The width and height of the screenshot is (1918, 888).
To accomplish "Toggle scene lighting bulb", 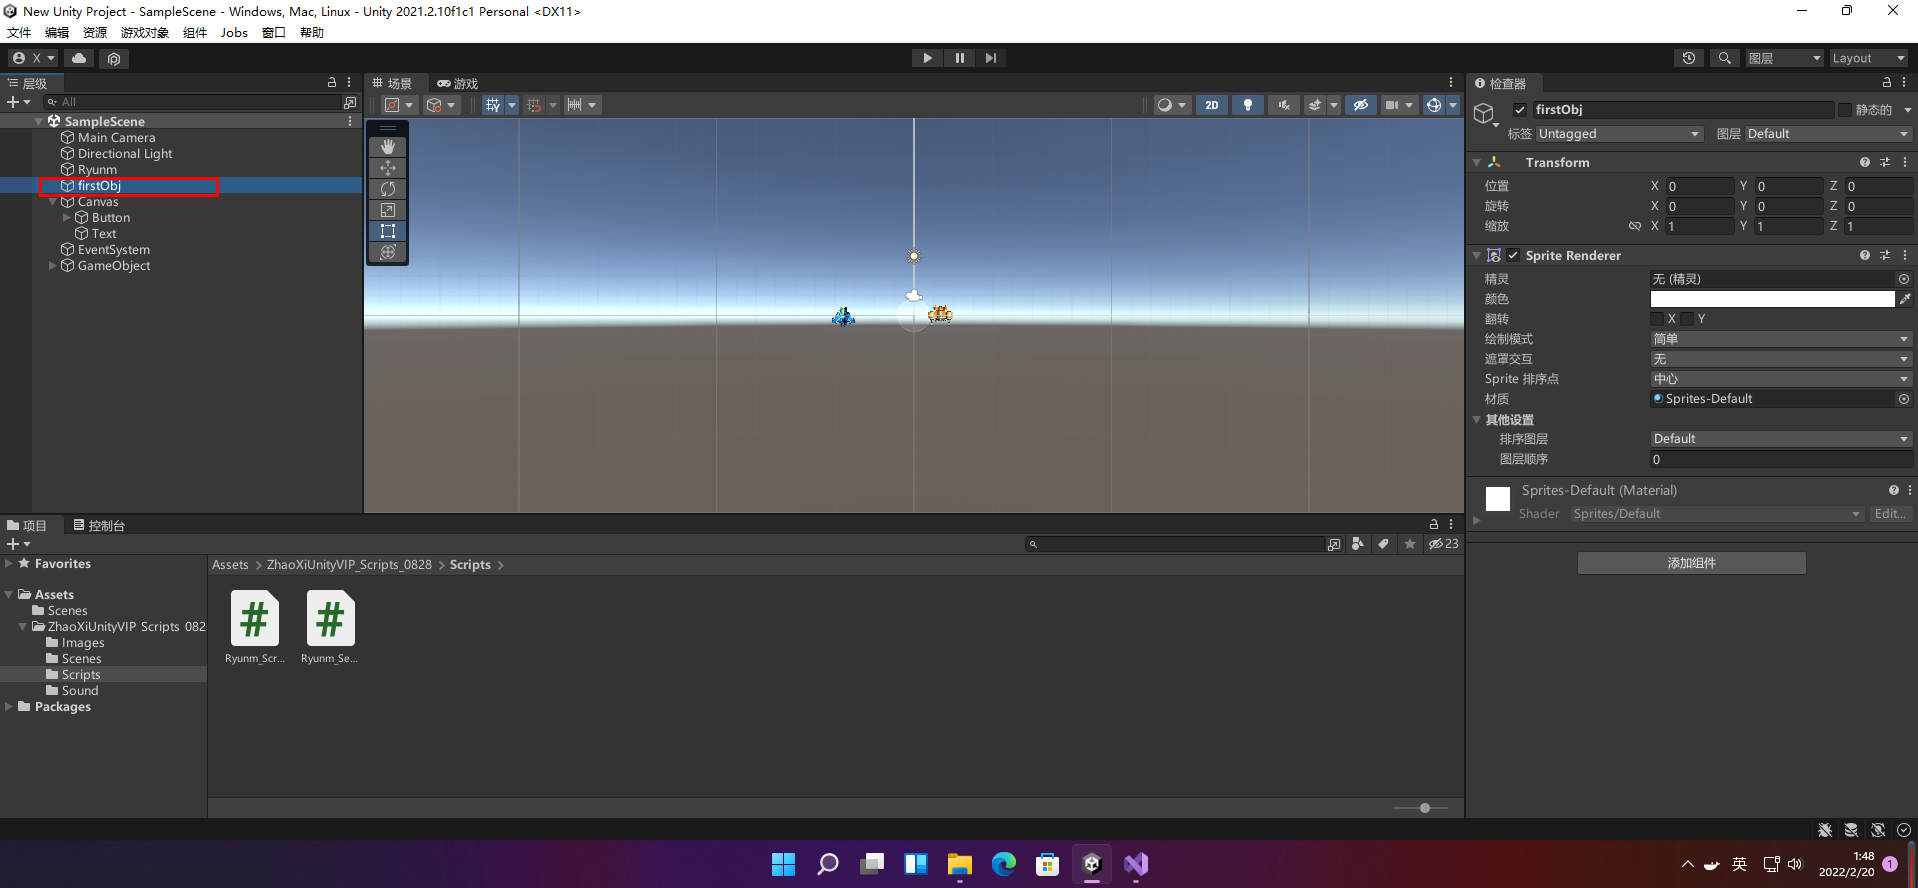I will pyautogui.click(x=1247, y=105).
